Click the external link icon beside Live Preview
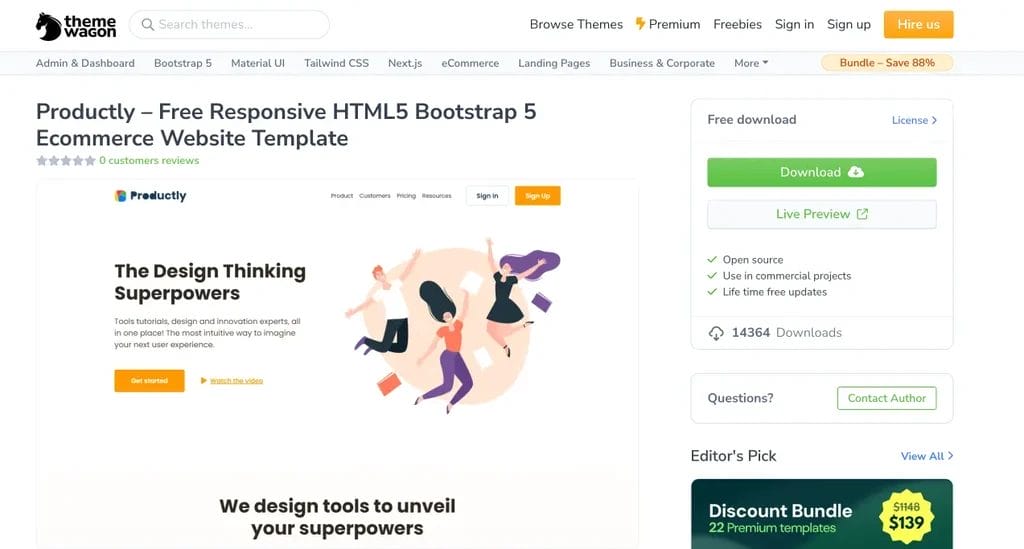Screen dimensions: 1024x549 (x=862, y=213)
